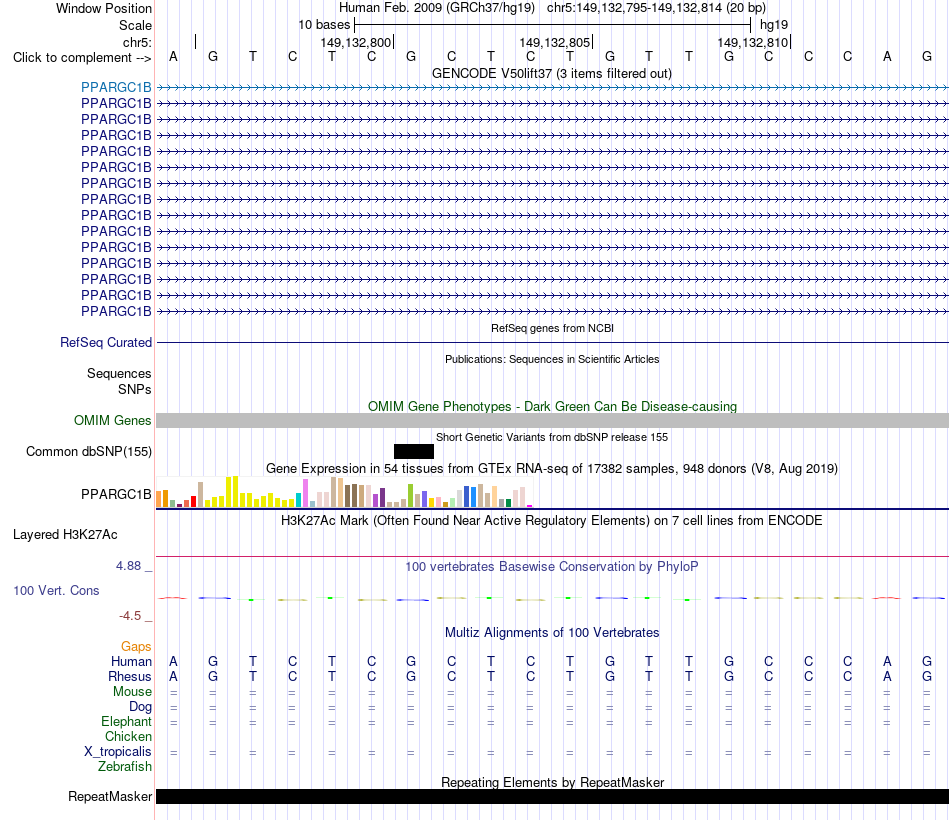Open 'RefSeq genes from NCBI' track title
Image resolution: width=950 pixels, height=820 pixels.
(552, 328)
